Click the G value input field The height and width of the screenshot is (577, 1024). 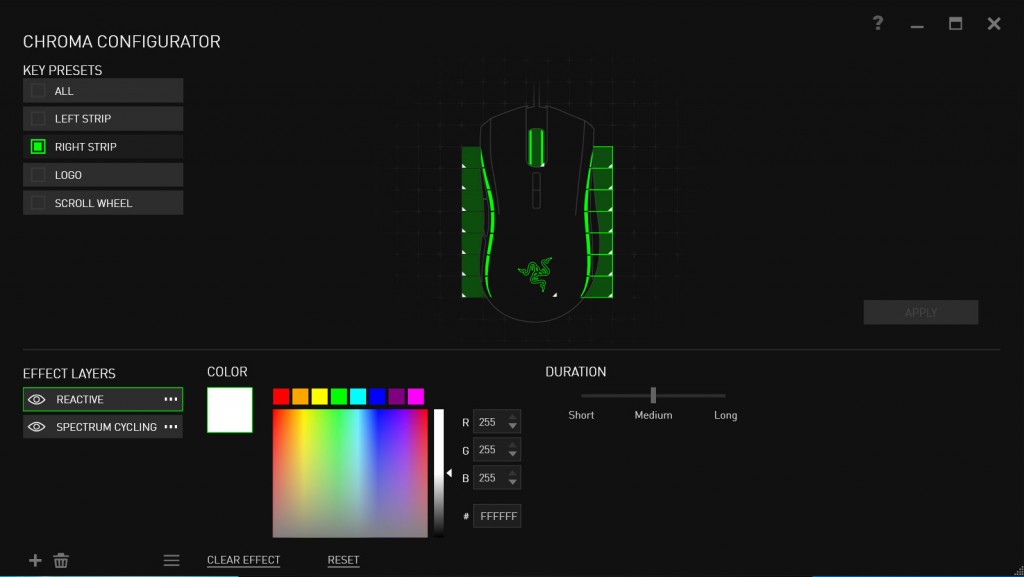tap(497, 450)
